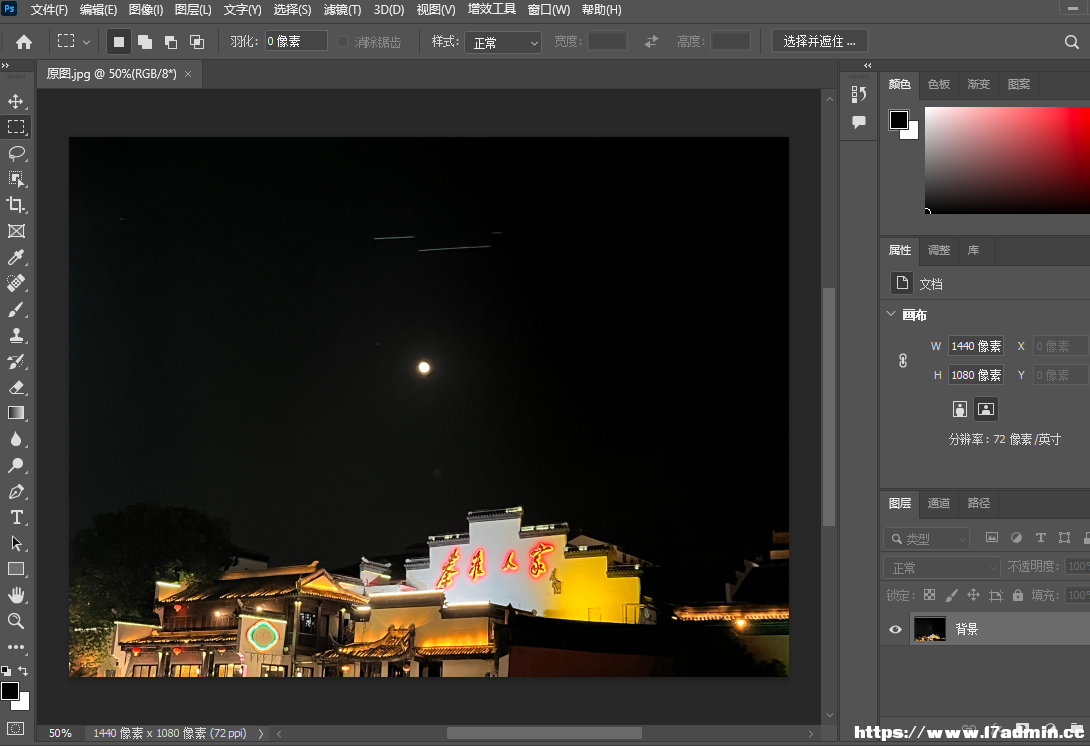The image size is (1090, 746).
Task: Choose Intersect with Selection mode
Action: click(197, 42)
